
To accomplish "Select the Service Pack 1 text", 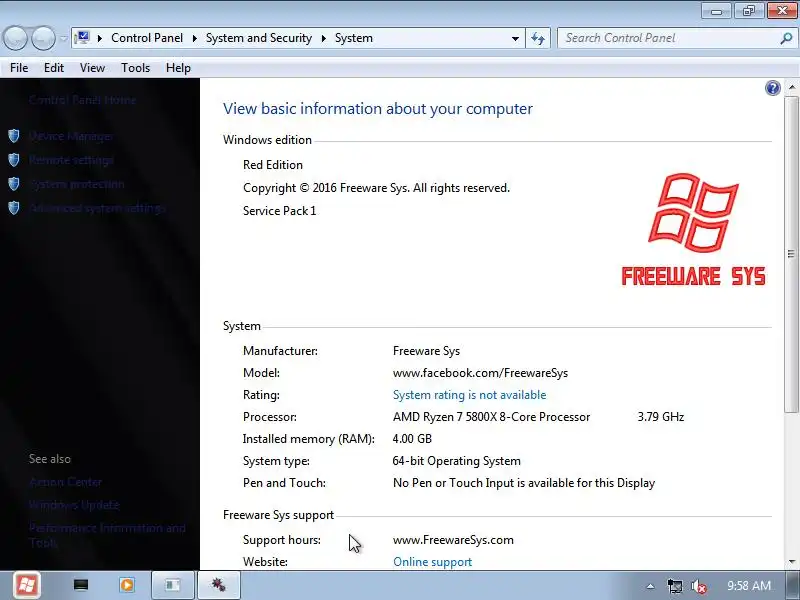I will (x=280, y=211).
